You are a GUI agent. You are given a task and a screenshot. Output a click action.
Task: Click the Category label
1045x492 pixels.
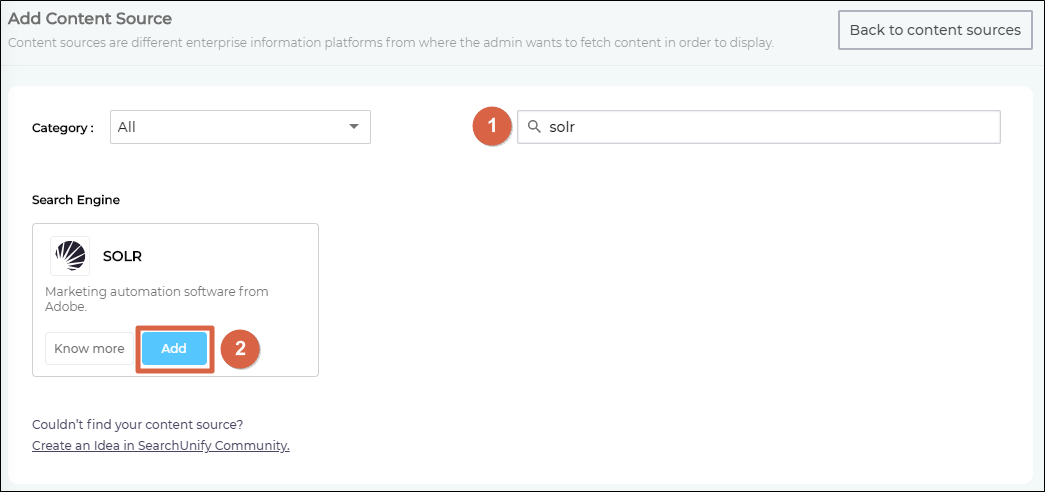[62, 128]
